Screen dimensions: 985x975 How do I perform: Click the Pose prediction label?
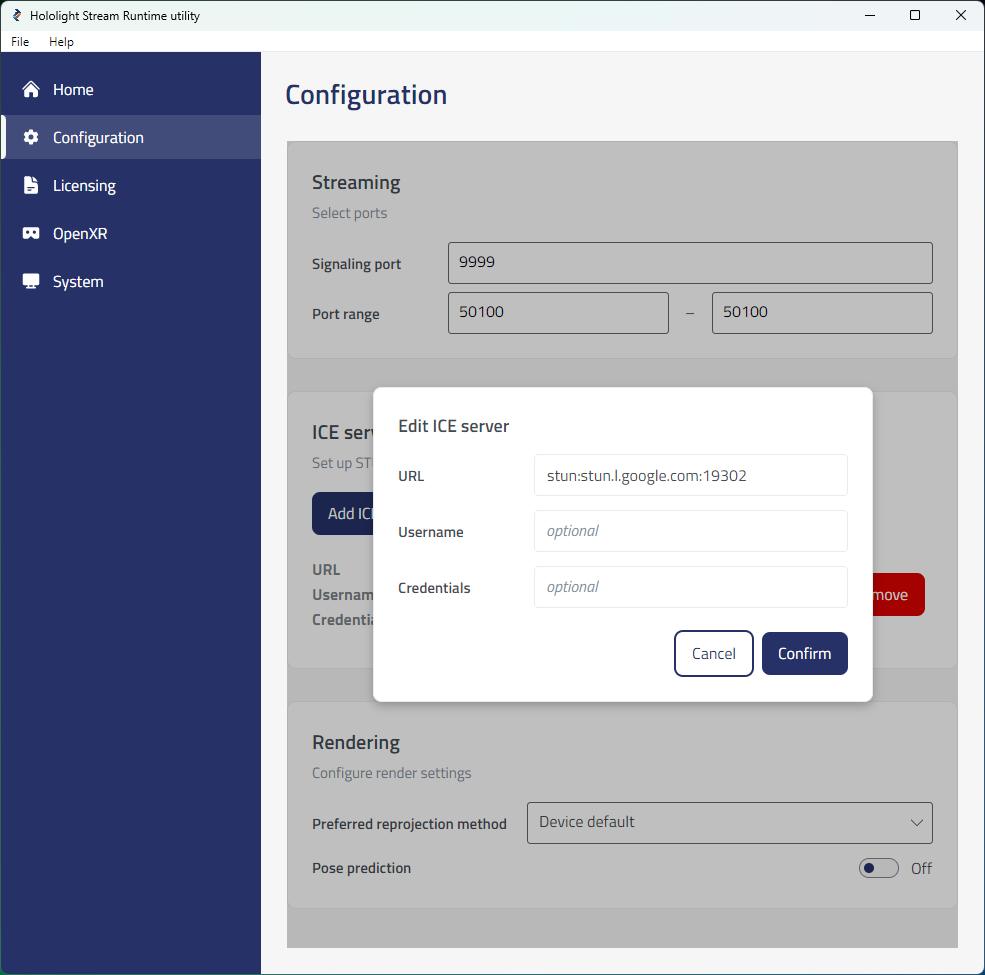coord(361,868)
